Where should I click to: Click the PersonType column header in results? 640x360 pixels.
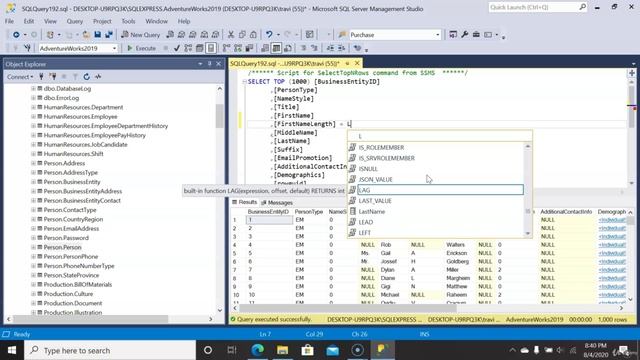click(x=309, y=212)
